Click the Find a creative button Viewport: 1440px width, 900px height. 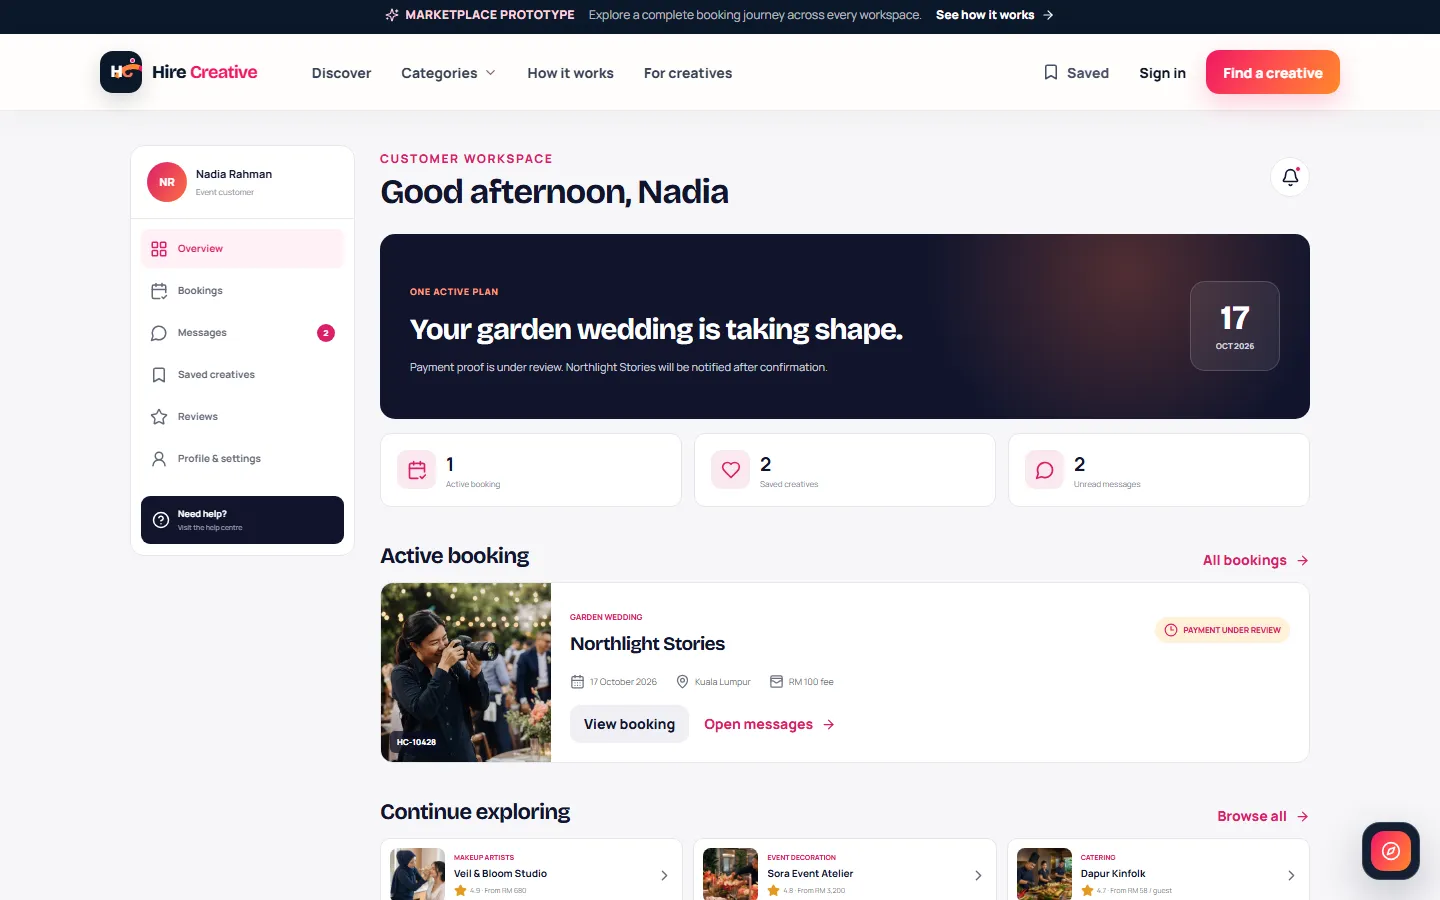1273,72
